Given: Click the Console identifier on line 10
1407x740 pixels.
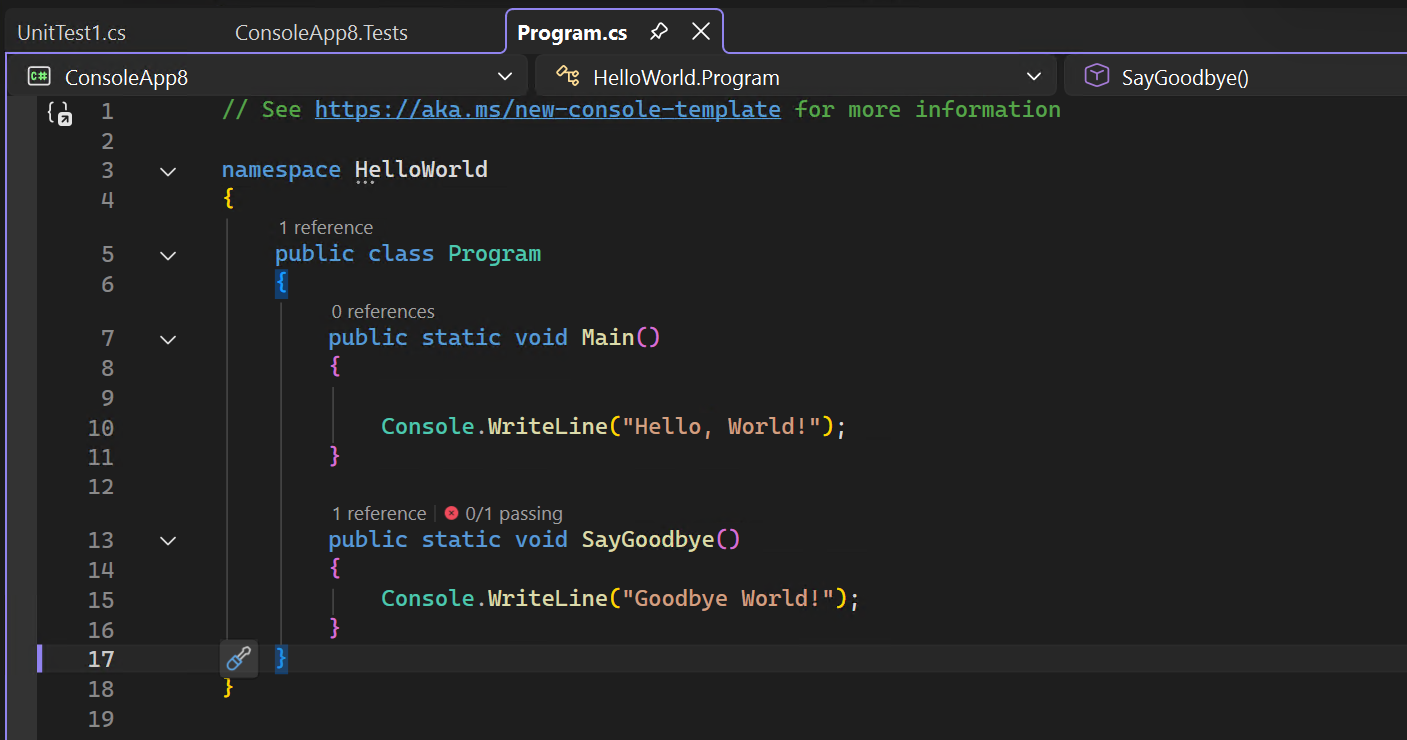Looking at the screenshot, I should pos(427,426).
